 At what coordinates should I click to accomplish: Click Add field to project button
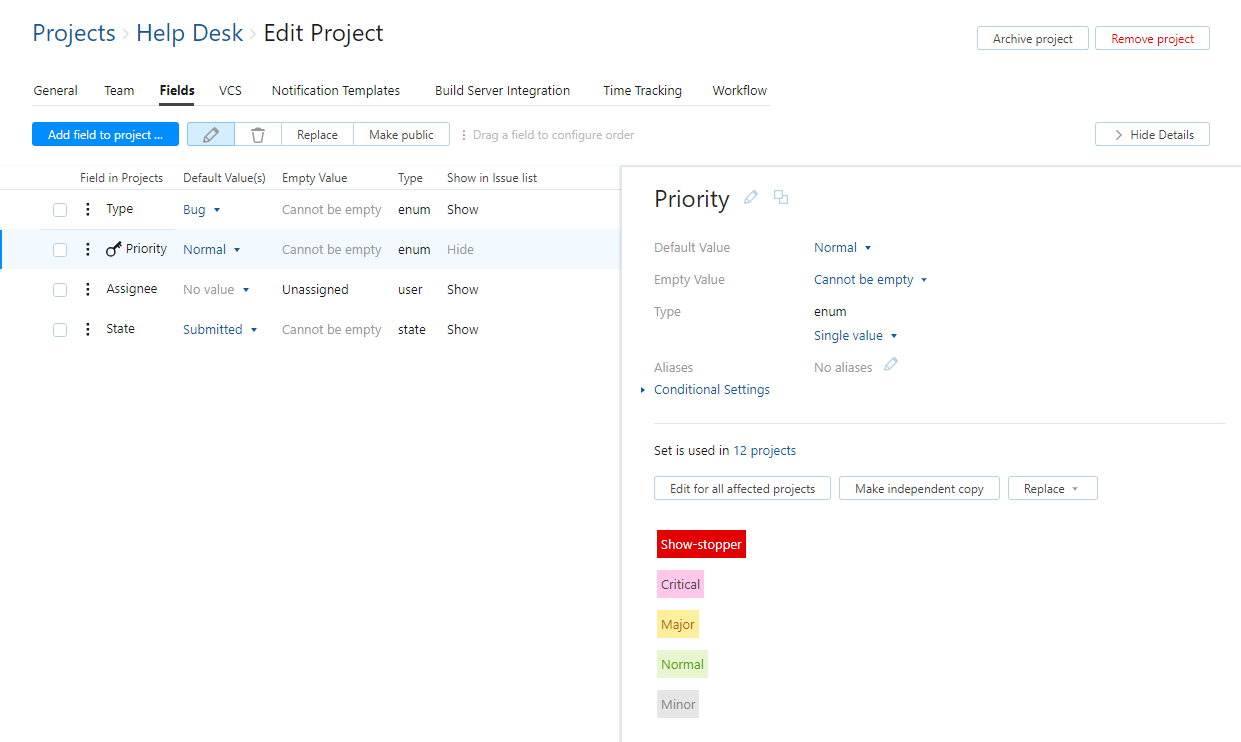click(x=105, y=135)
